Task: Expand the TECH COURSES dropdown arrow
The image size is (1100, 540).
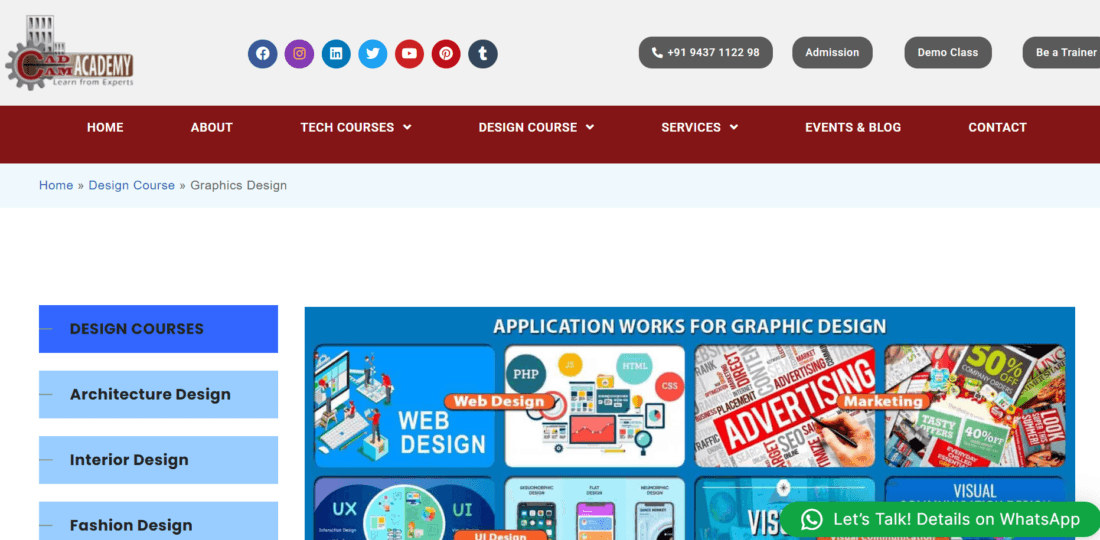Action: (407, 127)
